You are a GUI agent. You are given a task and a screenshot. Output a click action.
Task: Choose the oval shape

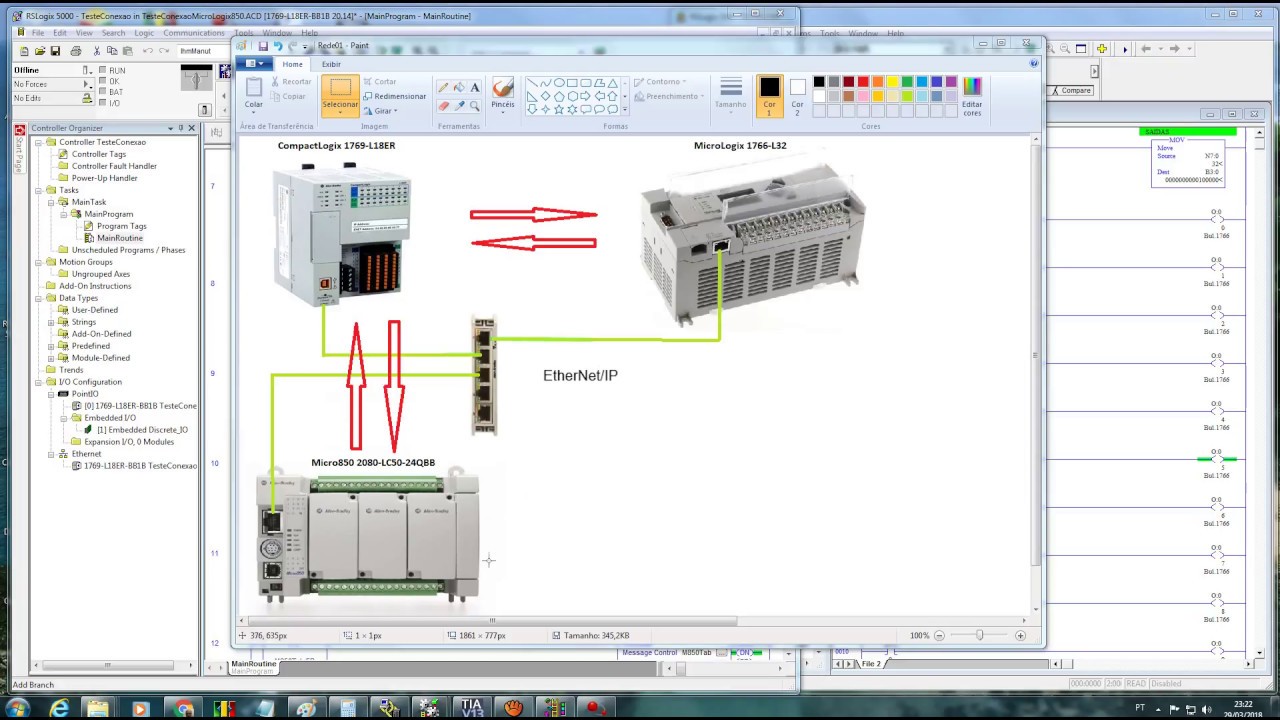pos(559,83)
